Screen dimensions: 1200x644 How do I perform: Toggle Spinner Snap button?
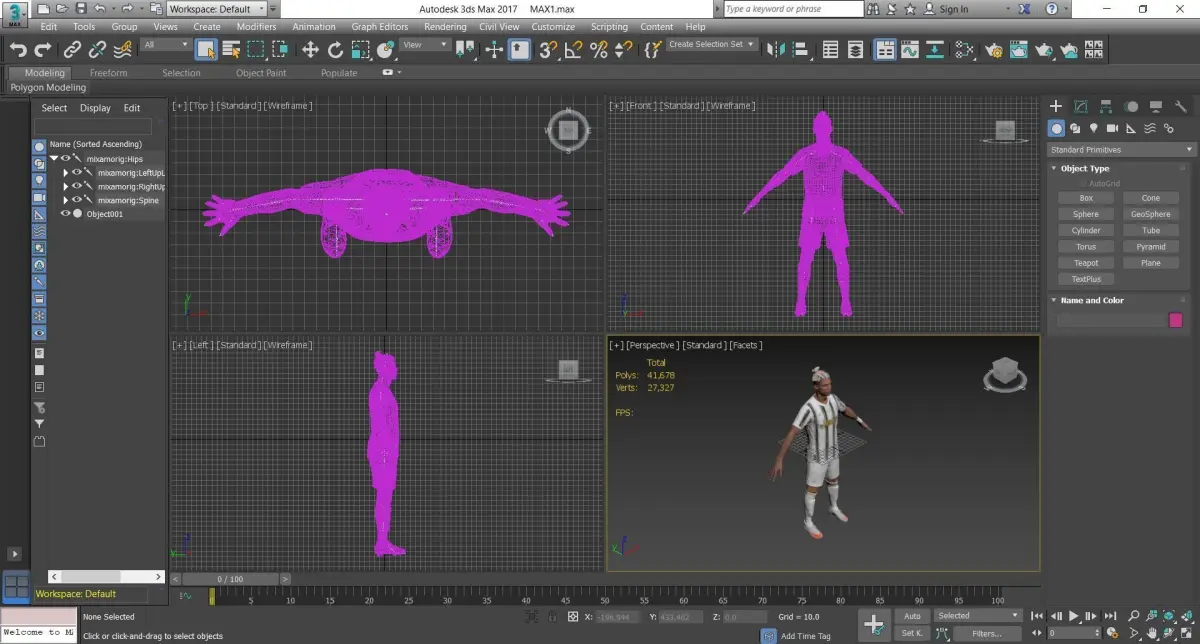[x=623, y=49]
